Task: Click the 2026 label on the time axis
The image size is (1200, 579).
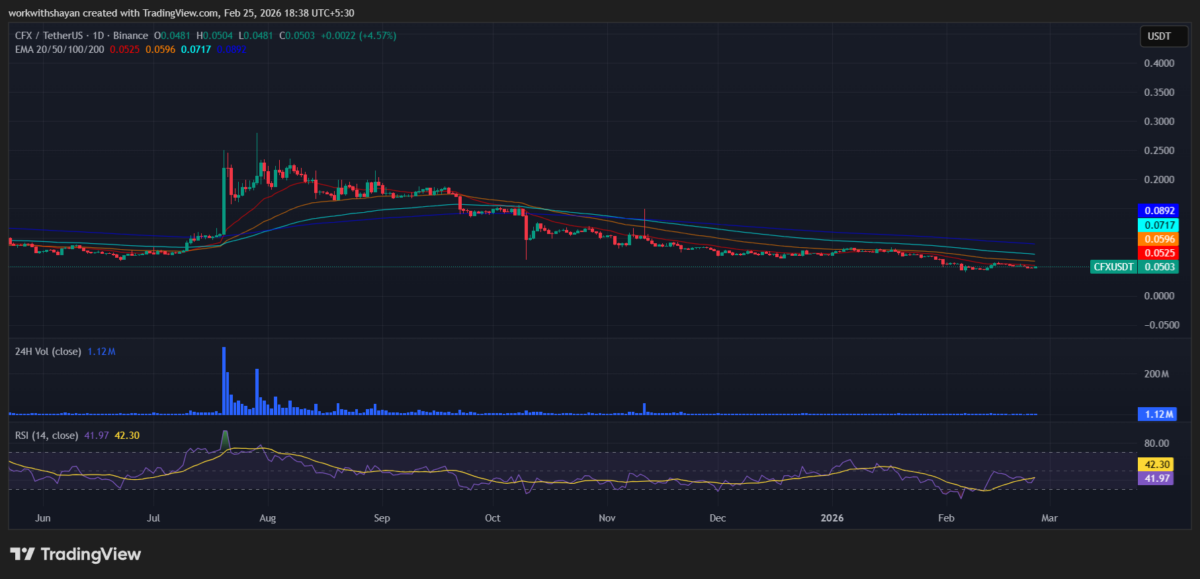Action: click(x=832, y=518)
